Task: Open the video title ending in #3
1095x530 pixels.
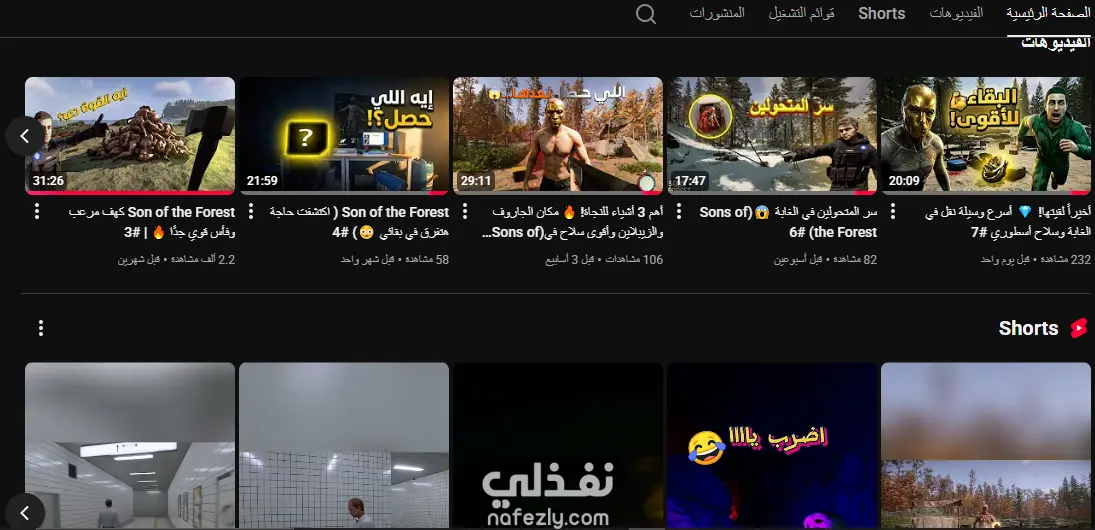Action: 152,222
